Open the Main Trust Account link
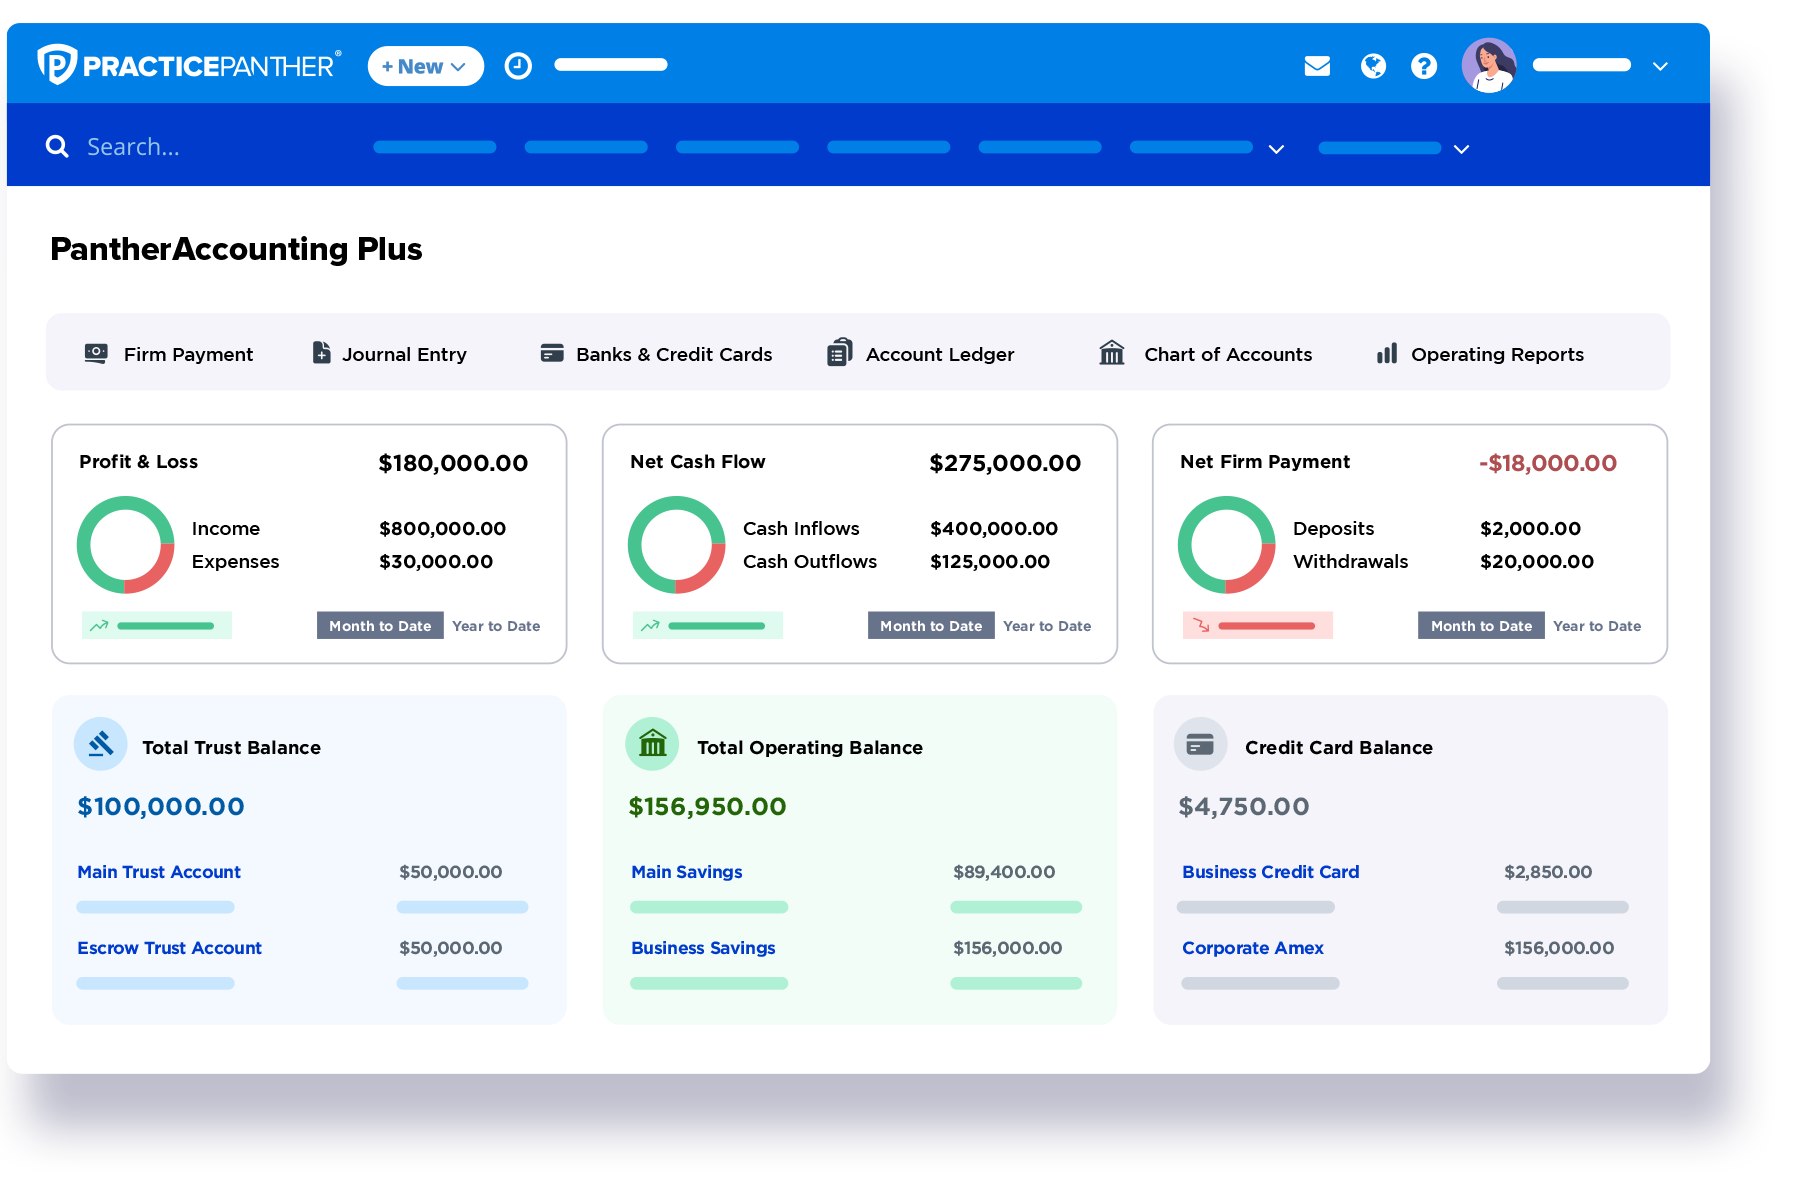The image size is (1800, 1200). point(159,872)
